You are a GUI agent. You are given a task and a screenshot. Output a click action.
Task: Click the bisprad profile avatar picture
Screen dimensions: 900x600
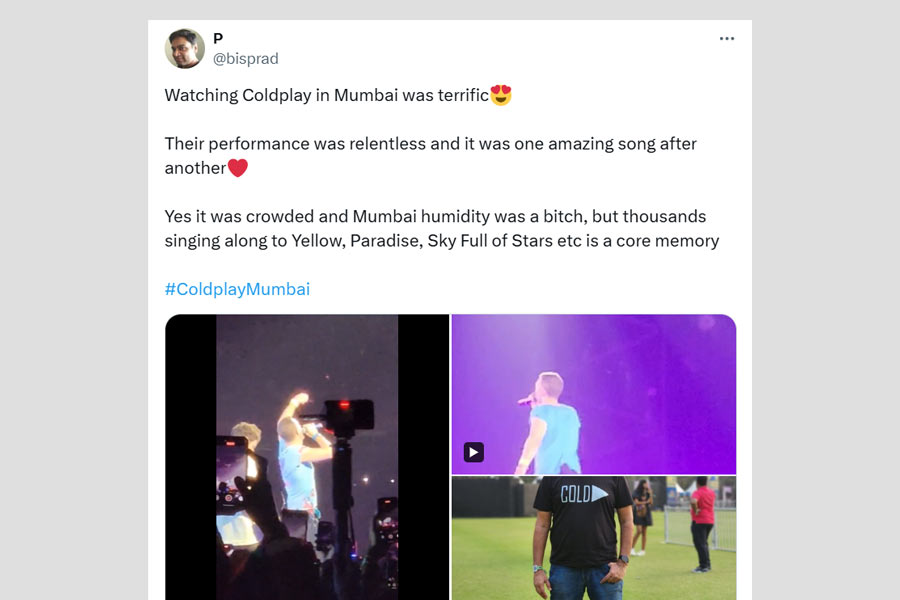(185, 48)
